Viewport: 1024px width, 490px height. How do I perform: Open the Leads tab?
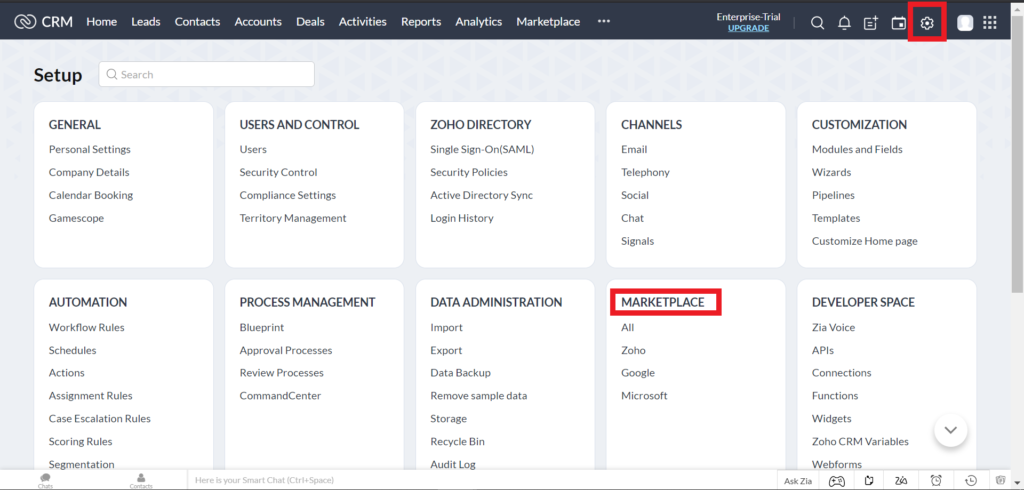click(145, 22)
